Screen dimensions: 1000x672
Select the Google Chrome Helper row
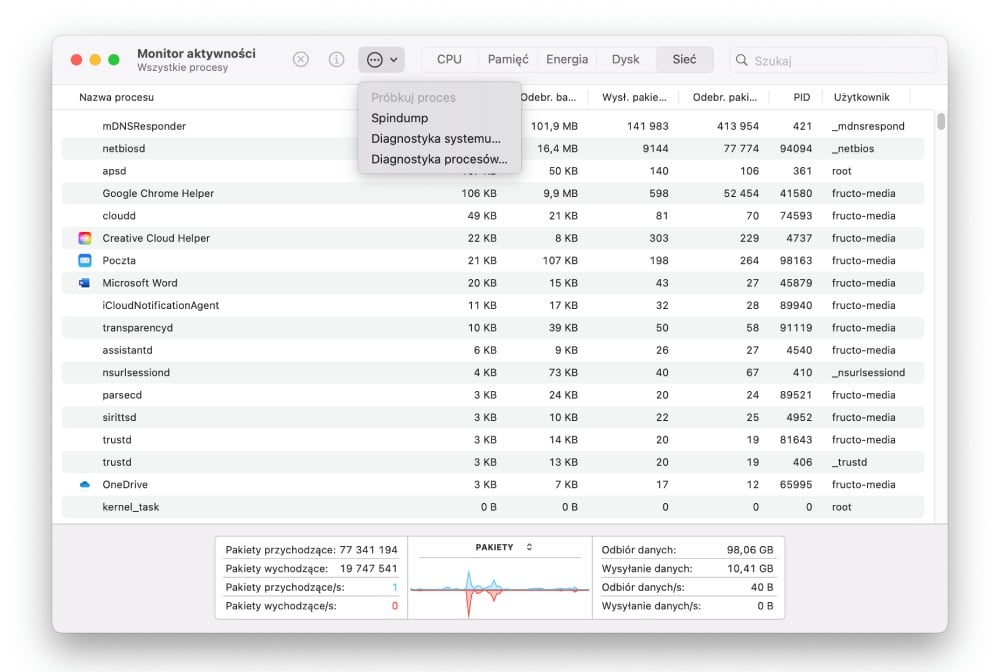(492, 193)
